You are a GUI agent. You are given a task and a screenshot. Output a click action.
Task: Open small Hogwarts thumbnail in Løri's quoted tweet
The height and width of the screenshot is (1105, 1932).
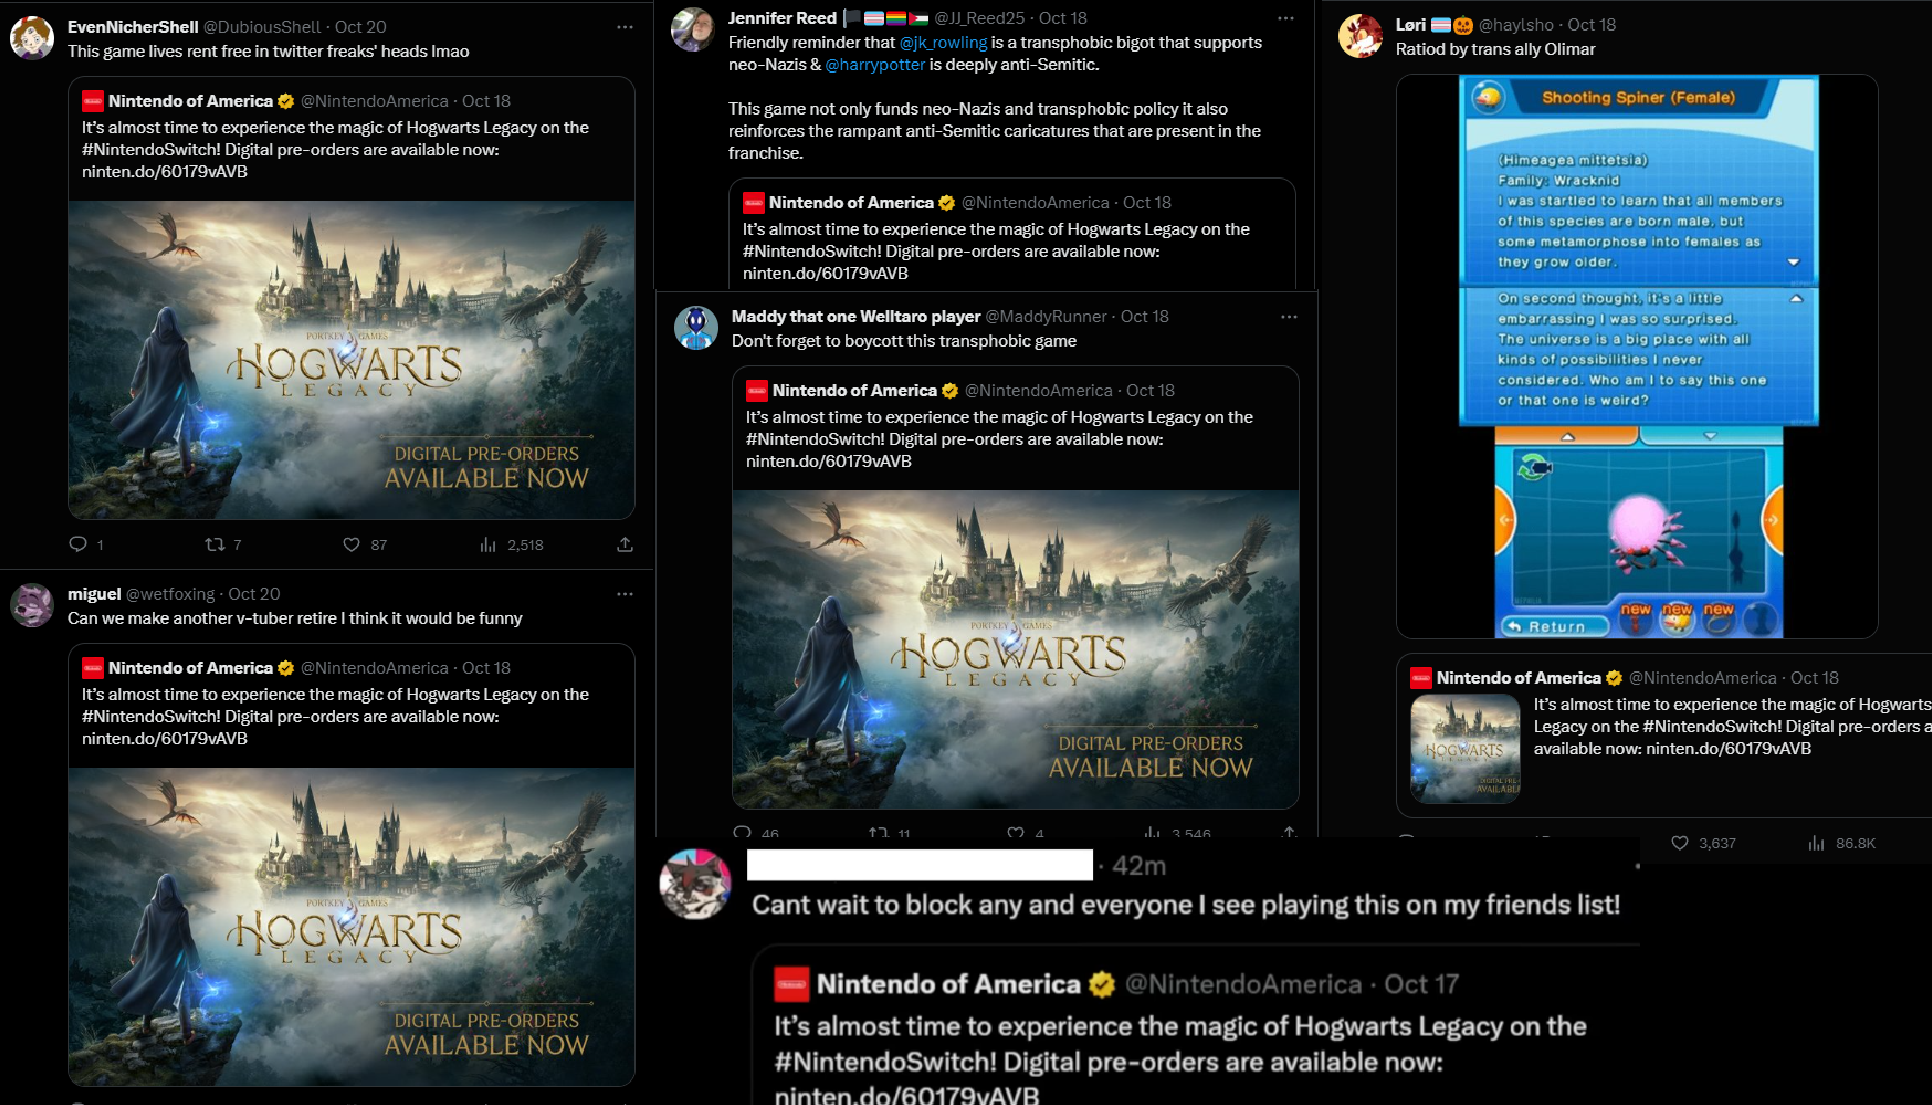(1465, 749)
